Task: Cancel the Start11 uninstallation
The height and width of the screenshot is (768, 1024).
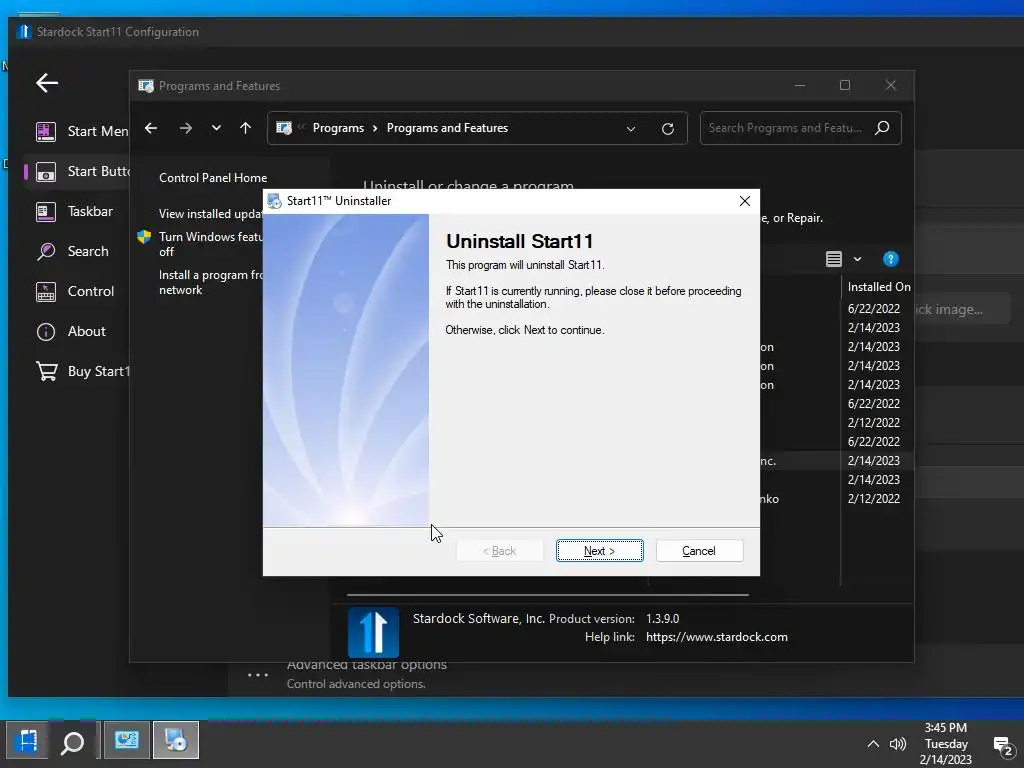Action: [699, 551]
